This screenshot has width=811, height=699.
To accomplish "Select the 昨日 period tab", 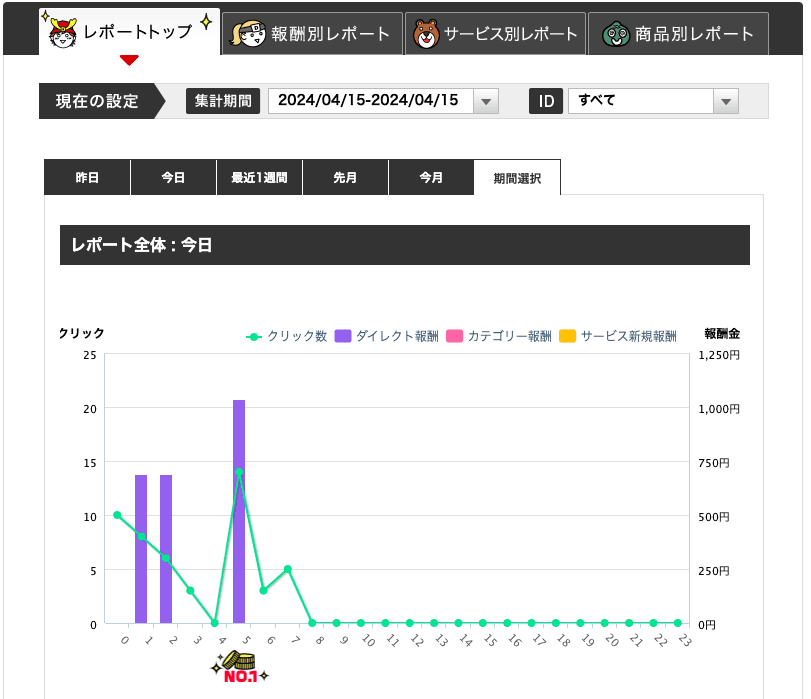I will (x=87, y=178).
